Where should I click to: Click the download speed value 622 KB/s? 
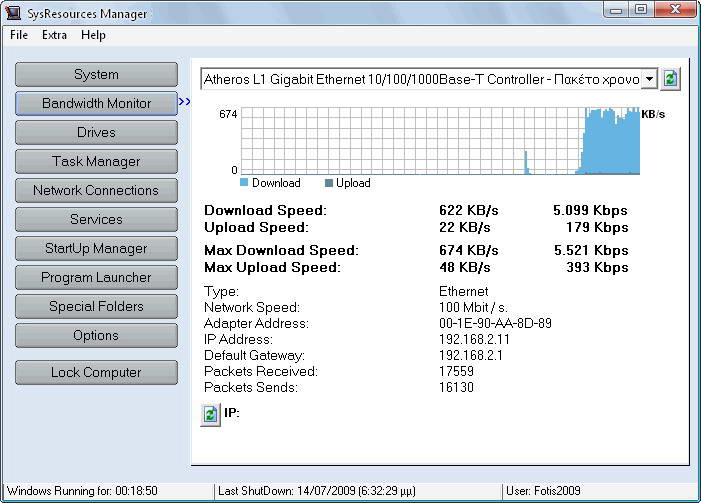click(x=469, y=211)
